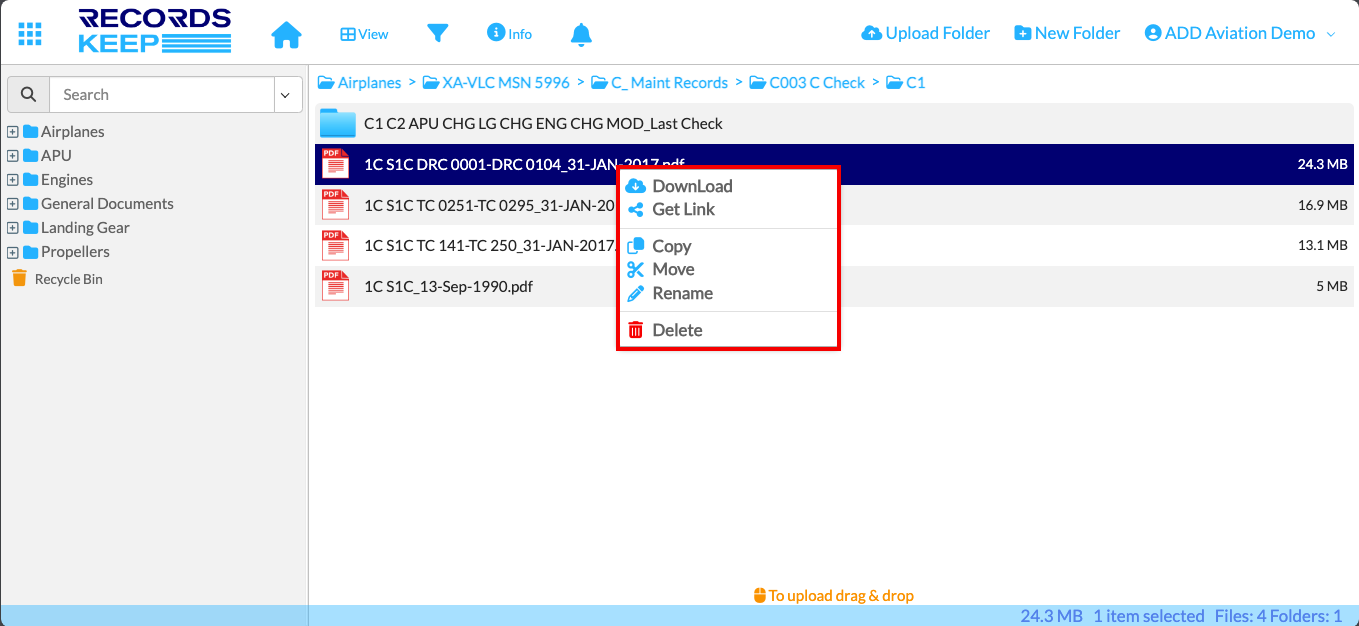This screenshot has width=1359, height=626.
Task: Open the apps grid menu icon
Action: [30, 33]
